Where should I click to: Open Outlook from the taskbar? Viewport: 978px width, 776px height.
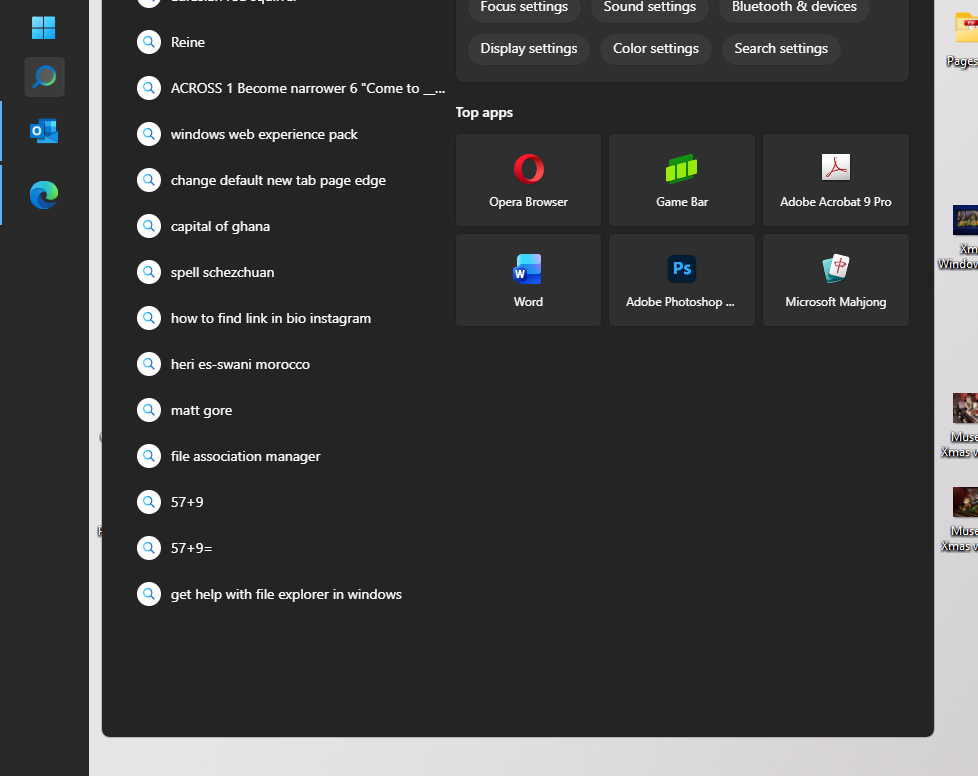point(44,130)
